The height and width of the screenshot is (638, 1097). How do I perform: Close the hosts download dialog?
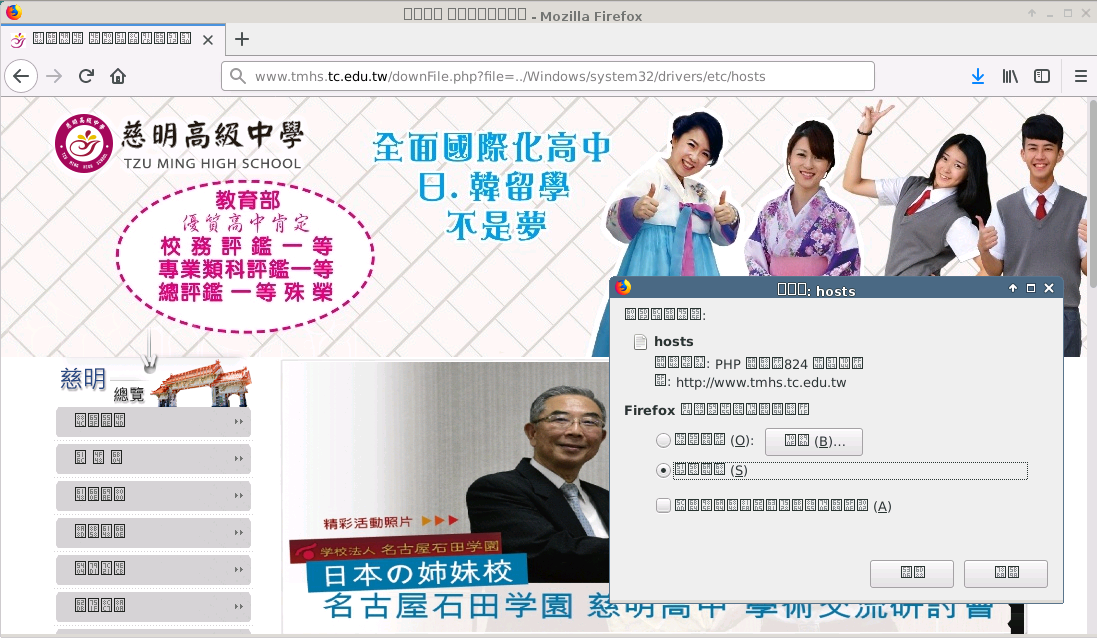tap(1049, 288)
